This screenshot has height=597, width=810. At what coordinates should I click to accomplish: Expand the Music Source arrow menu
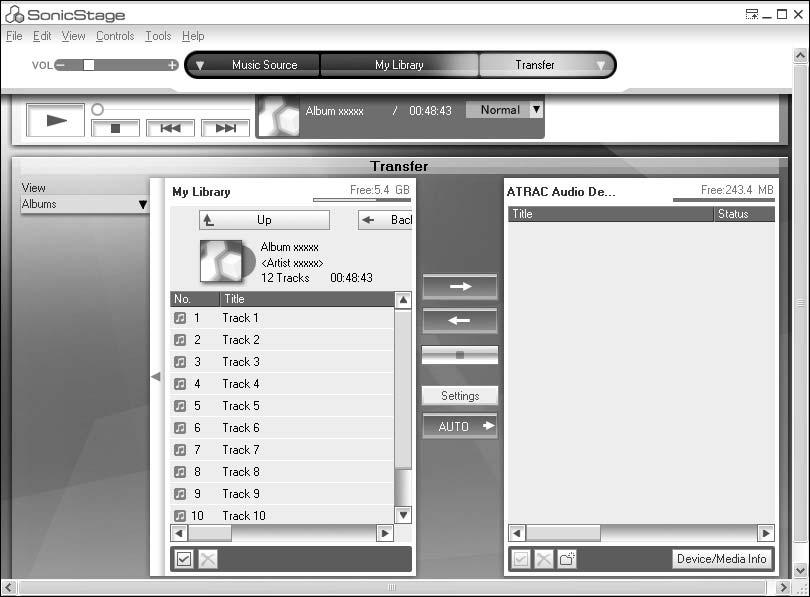click(200, 66)
